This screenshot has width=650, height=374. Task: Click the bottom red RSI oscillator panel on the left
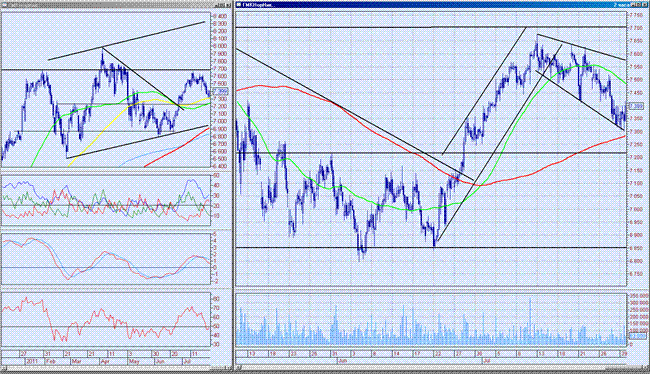(106, 319)
